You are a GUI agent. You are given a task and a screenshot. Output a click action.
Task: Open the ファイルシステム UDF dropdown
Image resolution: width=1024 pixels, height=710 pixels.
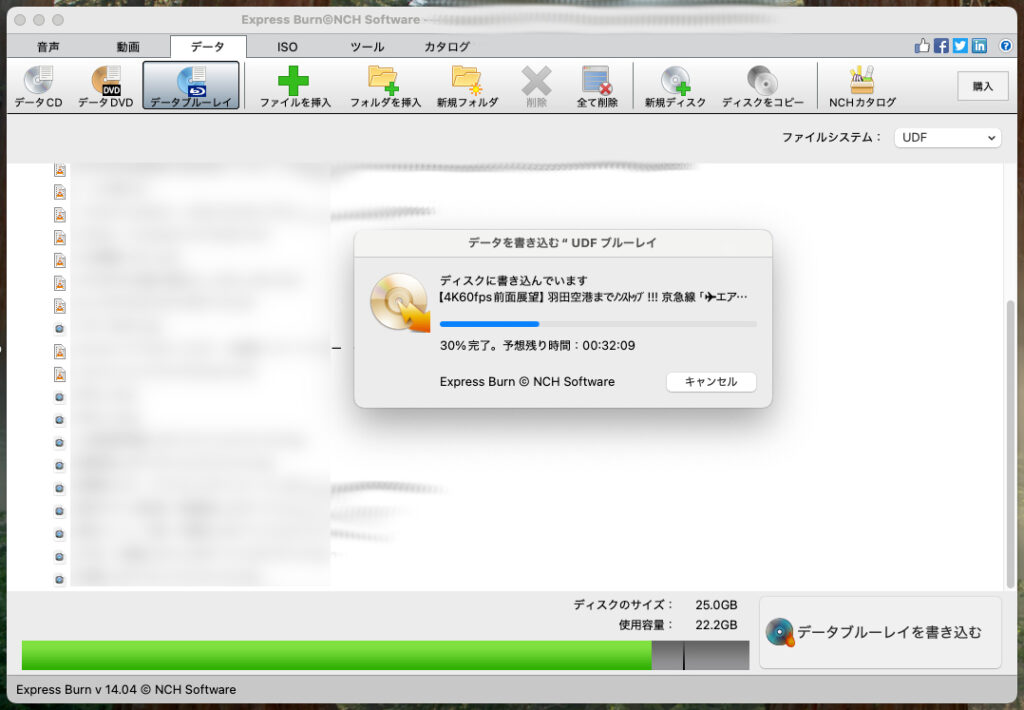point(948,138)
